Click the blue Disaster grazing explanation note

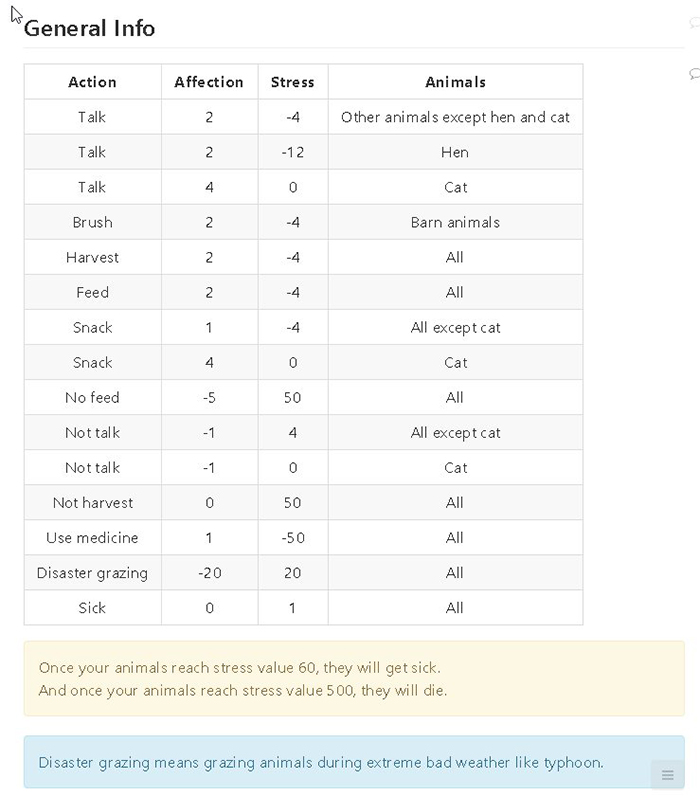[354, 762]
